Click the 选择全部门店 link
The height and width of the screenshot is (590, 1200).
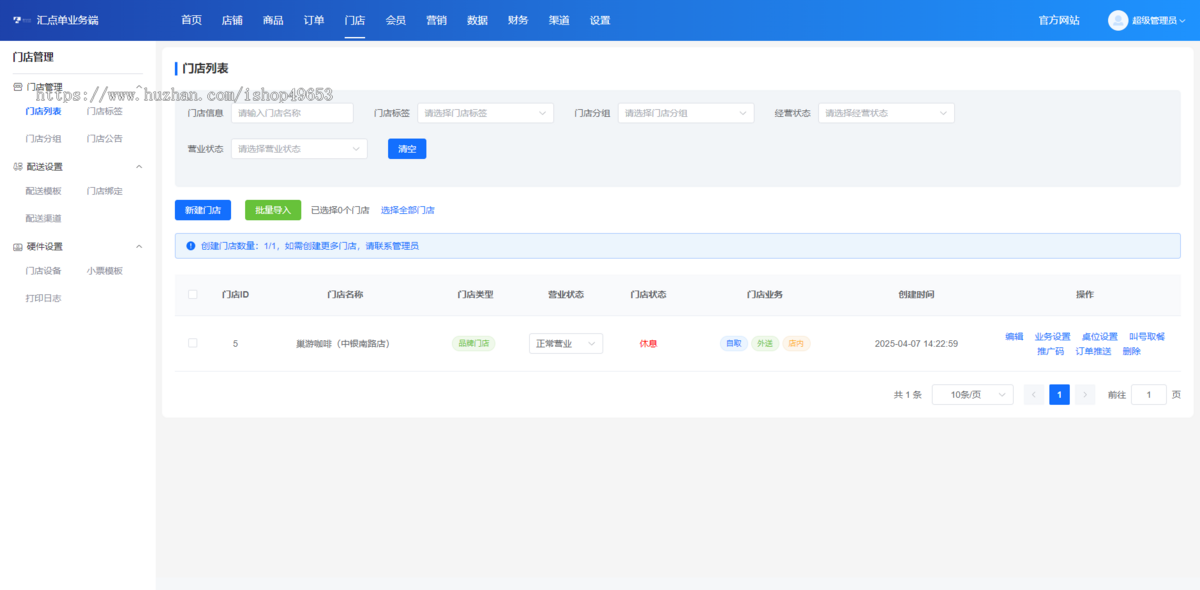408,210
